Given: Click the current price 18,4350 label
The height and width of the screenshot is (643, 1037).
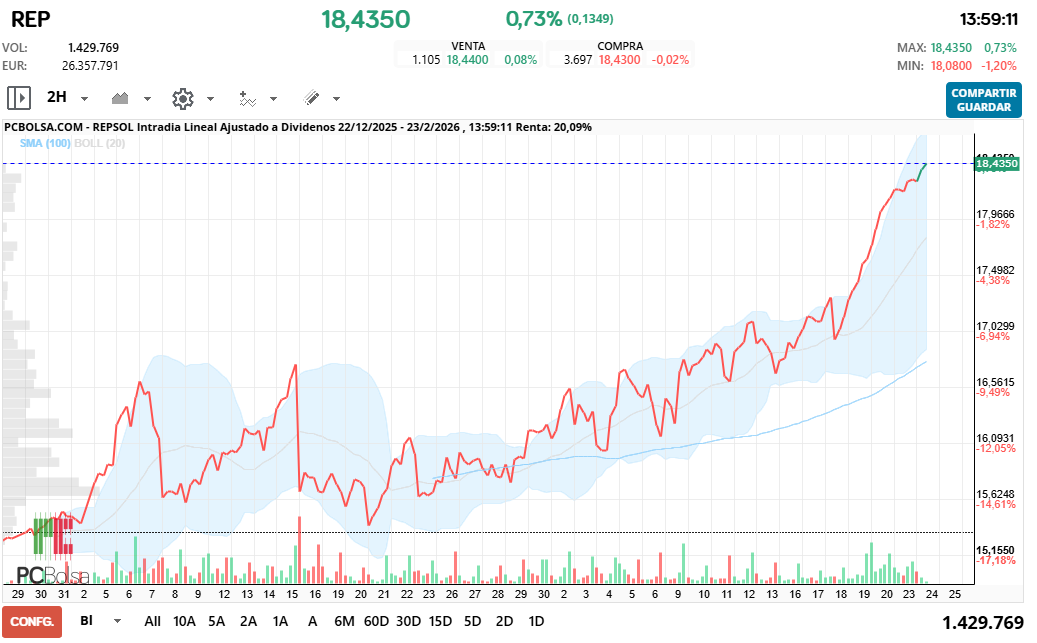Looking at the screenshot, I should tap(364, 18).
